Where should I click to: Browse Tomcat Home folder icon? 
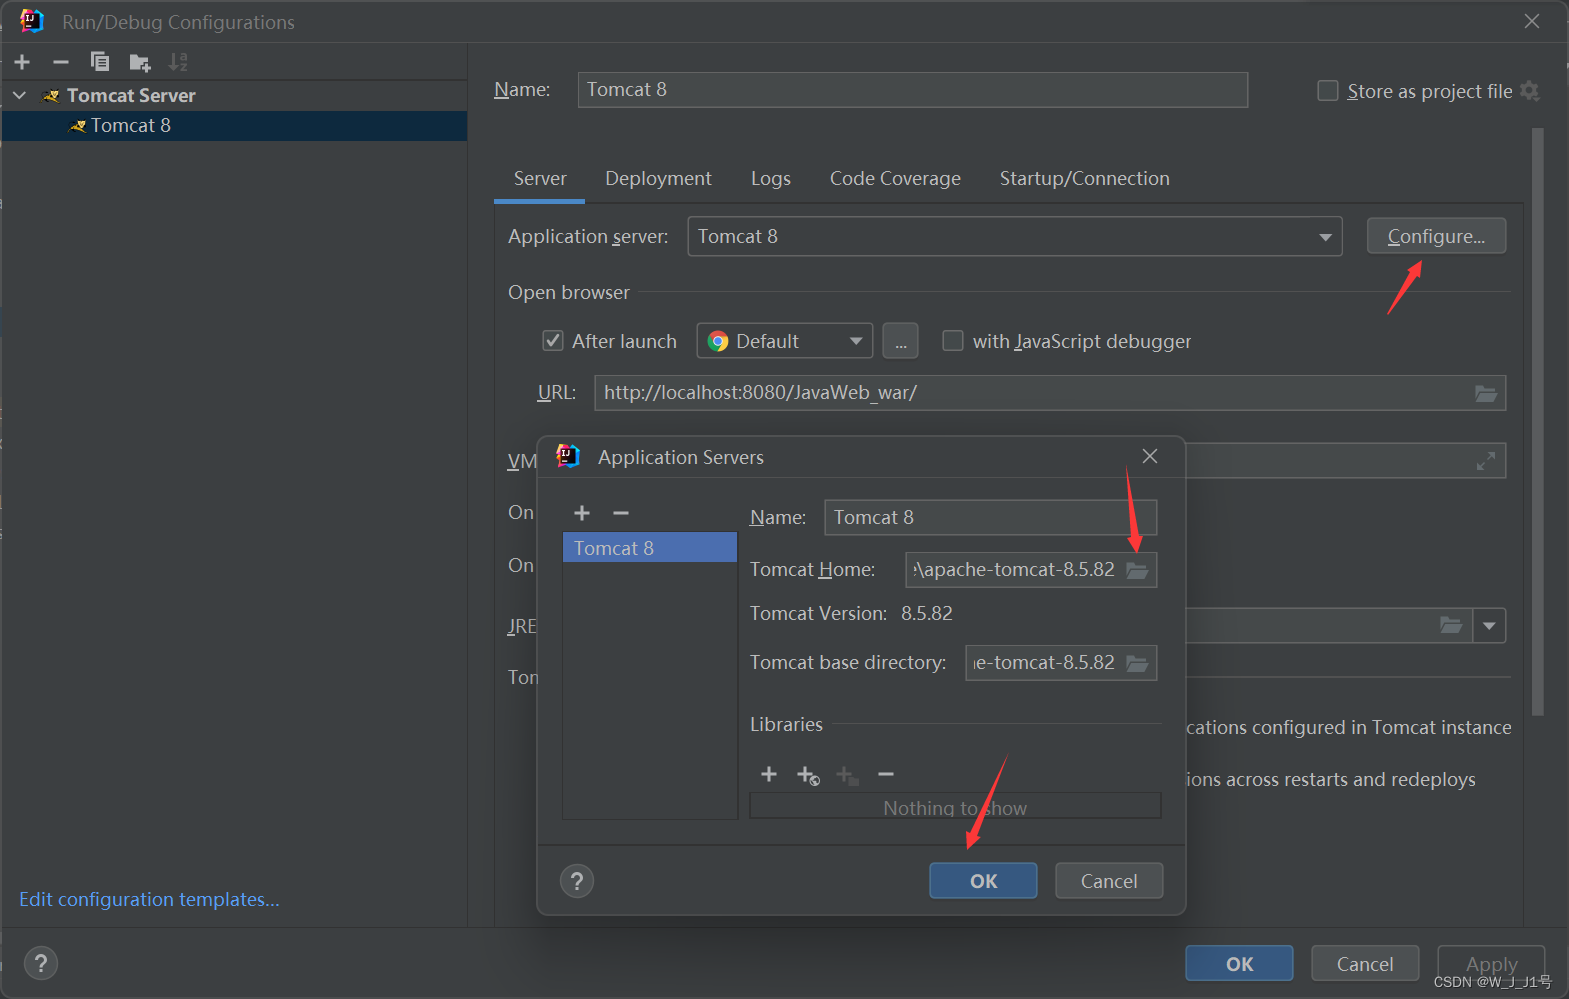(1137, 570)
